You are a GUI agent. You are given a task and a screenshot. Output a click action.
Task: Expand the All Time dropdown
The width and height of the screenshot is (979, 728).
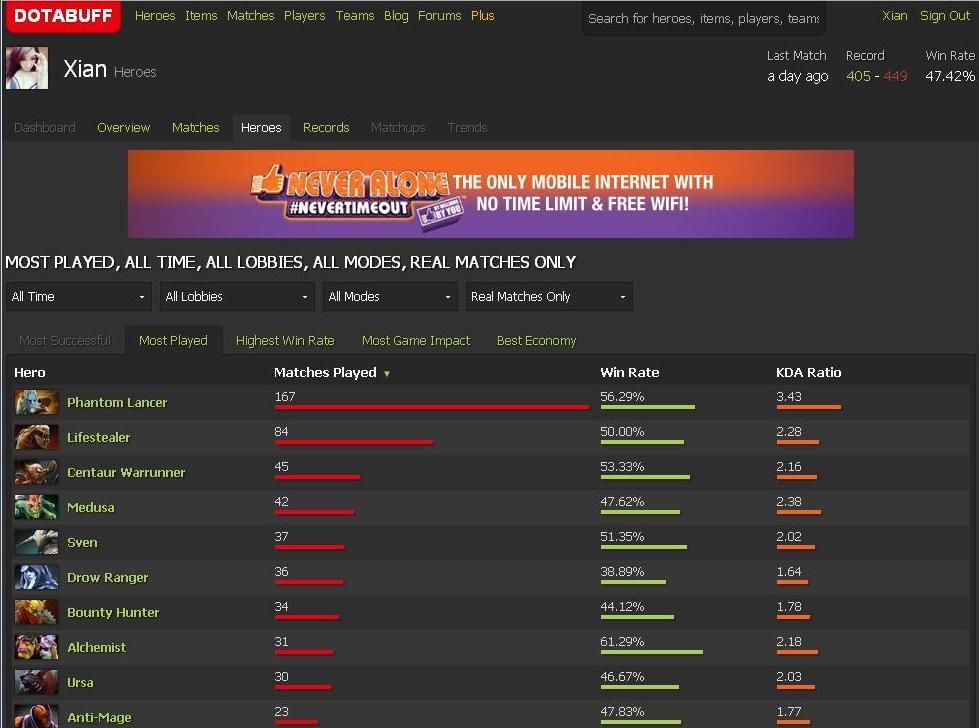point(78,297)
